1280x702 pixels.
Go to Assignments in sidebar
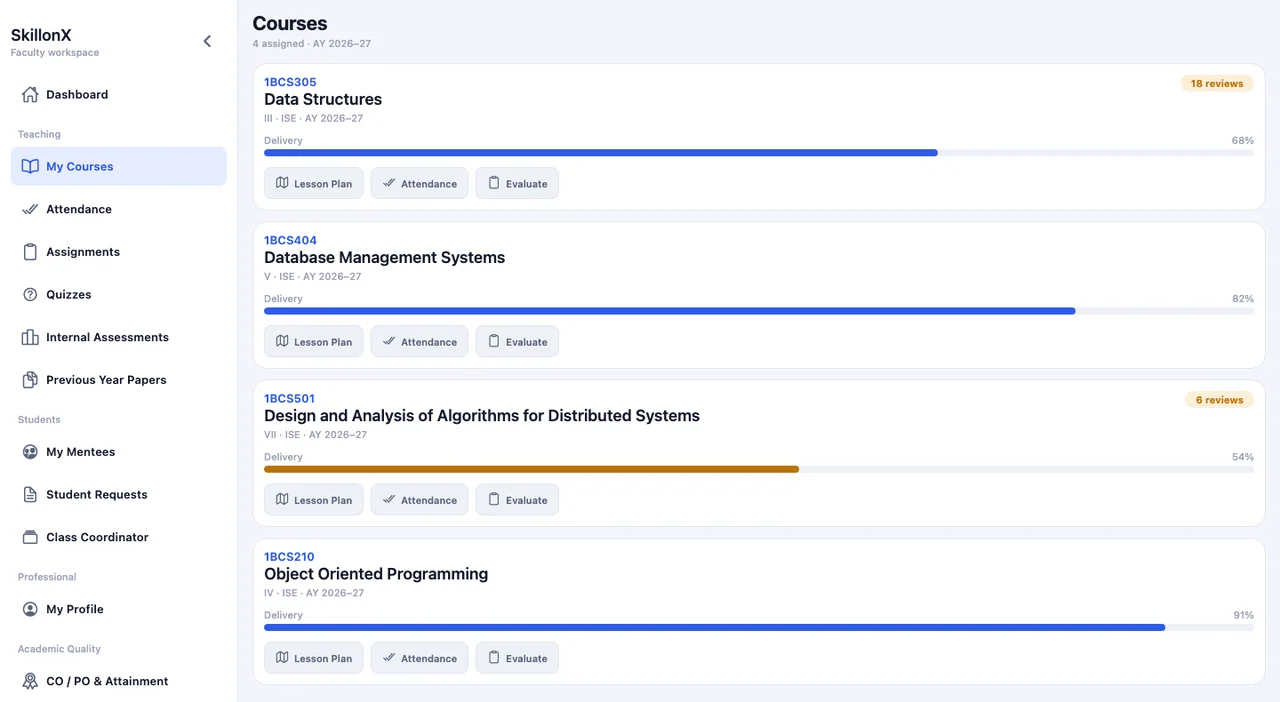(x=119, y=252)
